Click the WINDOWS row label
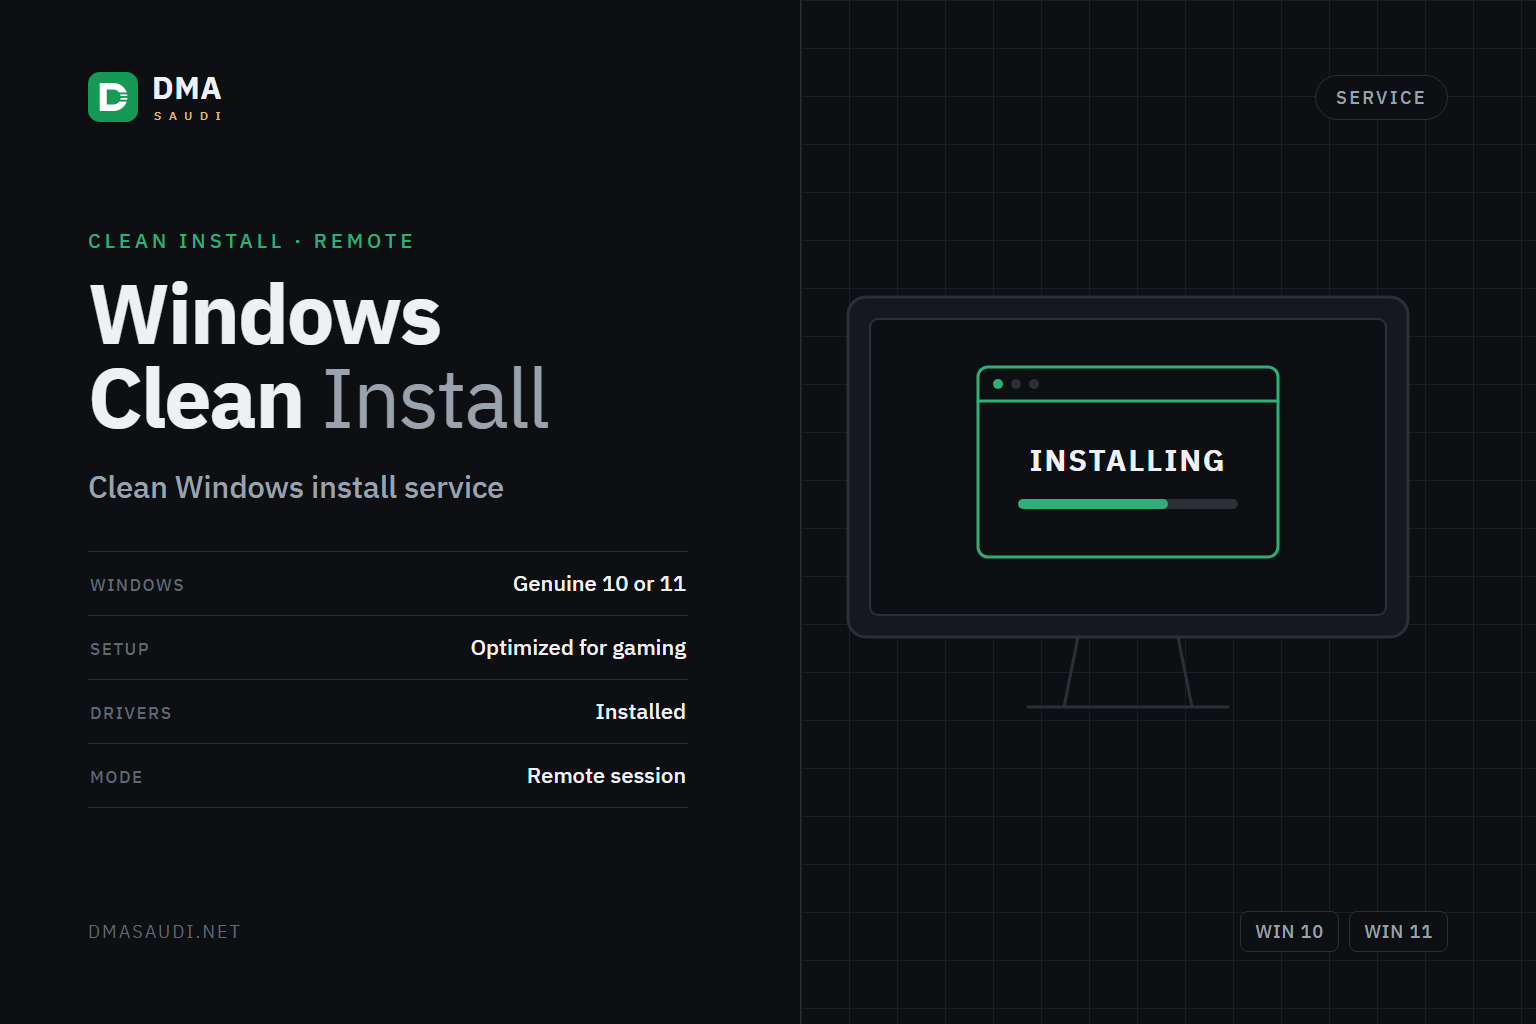This screenshot has height=1024, width=1536. (137, 585)
